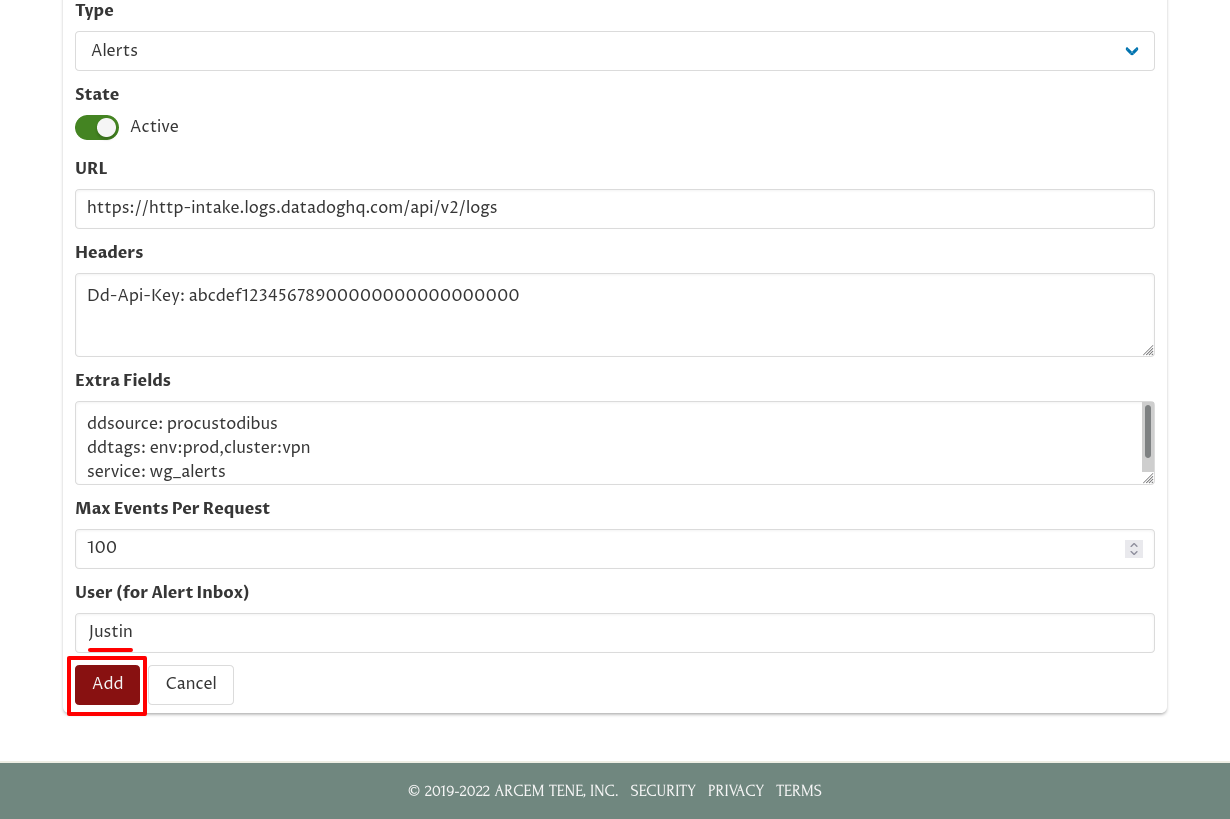This screenshot has height=819, width=1230.
Task: Open the Privacy footer link
Action: coord(736,791)
